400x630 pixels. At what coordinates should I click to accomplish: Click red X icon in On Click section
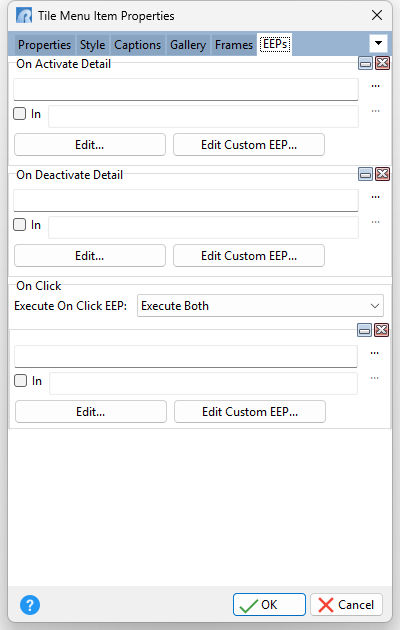point(382,330)
